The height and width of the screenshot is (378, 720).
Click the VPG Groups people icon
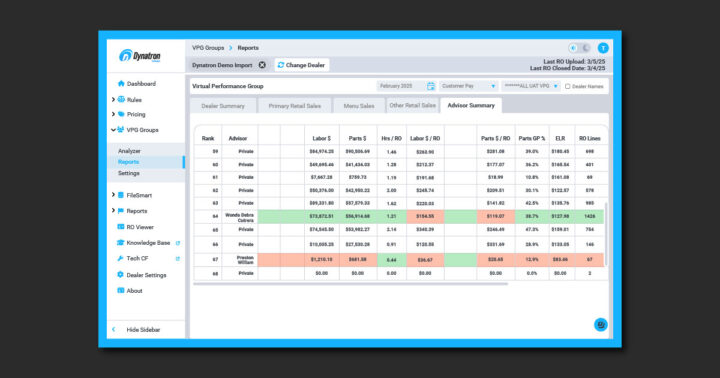(121, 130)
